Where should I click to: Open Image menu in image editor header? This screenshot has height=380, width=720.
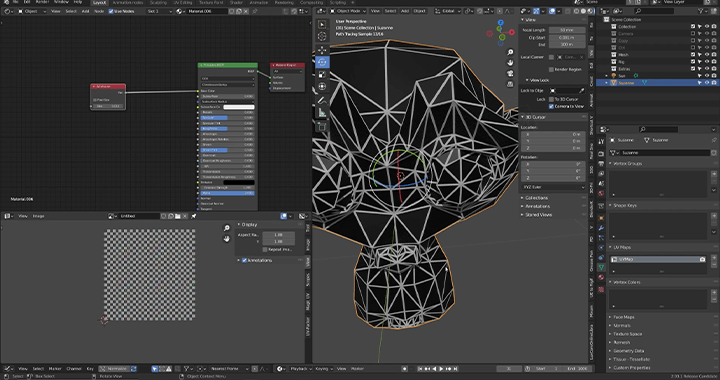[38, 216]
